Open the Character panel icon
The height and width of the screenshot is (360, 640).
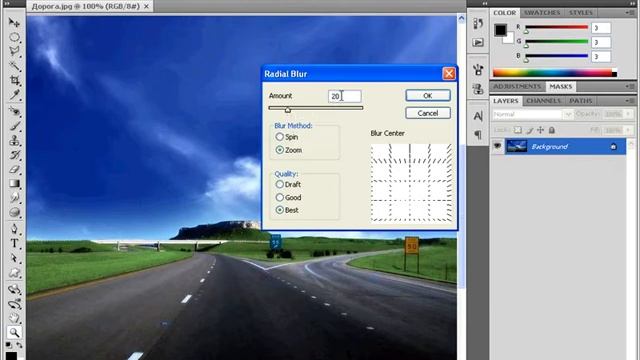tap(478, 116)
